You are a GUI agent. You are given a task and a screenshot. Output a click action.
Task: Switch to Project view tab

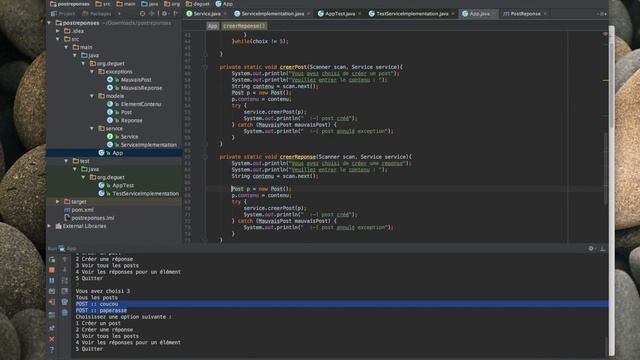point(63,13)
